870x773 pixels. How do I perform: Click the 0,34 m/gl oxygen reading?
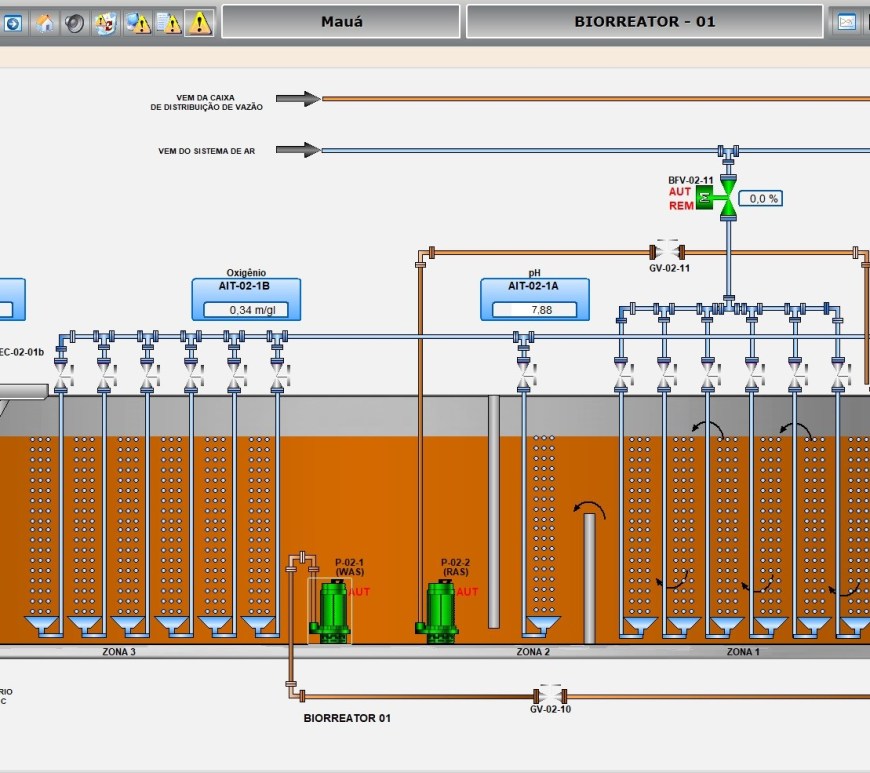tap(246, 310)
